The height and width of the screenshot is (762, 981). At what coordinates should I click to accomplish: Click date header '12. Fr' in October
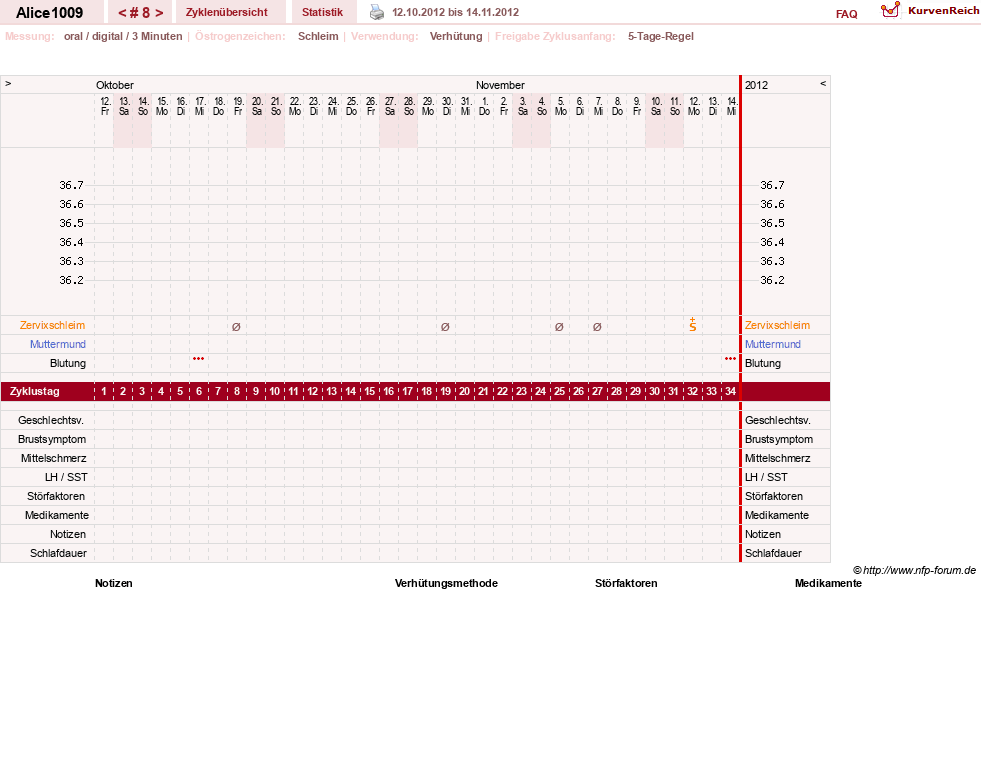coord(105,106)
